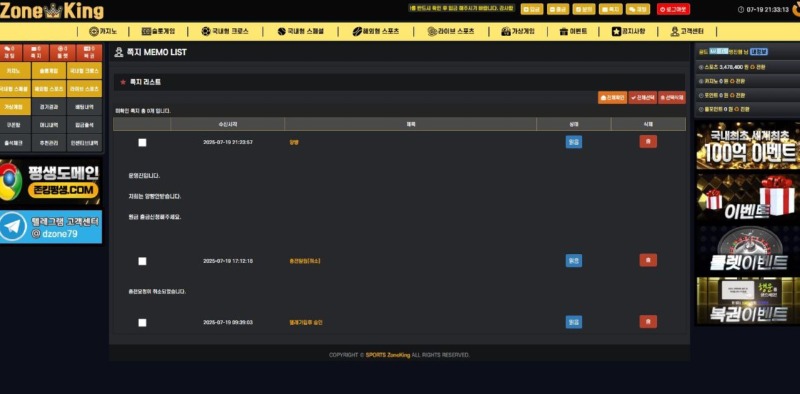Collapse the 17:12:16 memo title link
The width and height of the screenshot is (800, 394).
click(305, 261)
